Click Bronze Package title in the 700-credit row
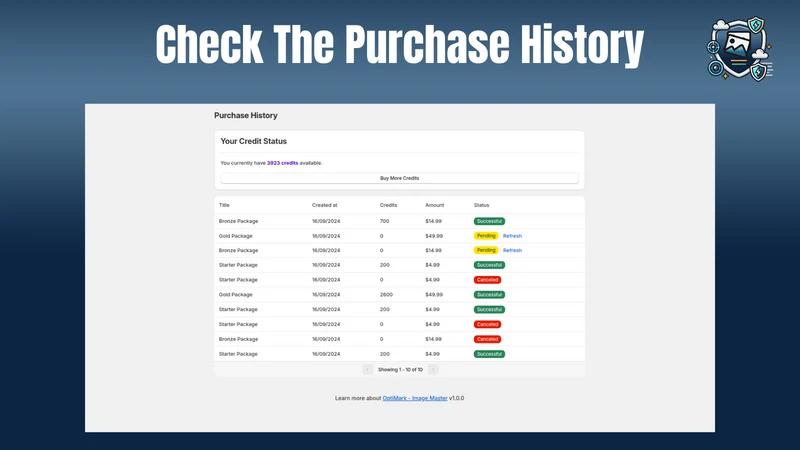This screenshot has width=800, height=450. [x=238, y=221]
